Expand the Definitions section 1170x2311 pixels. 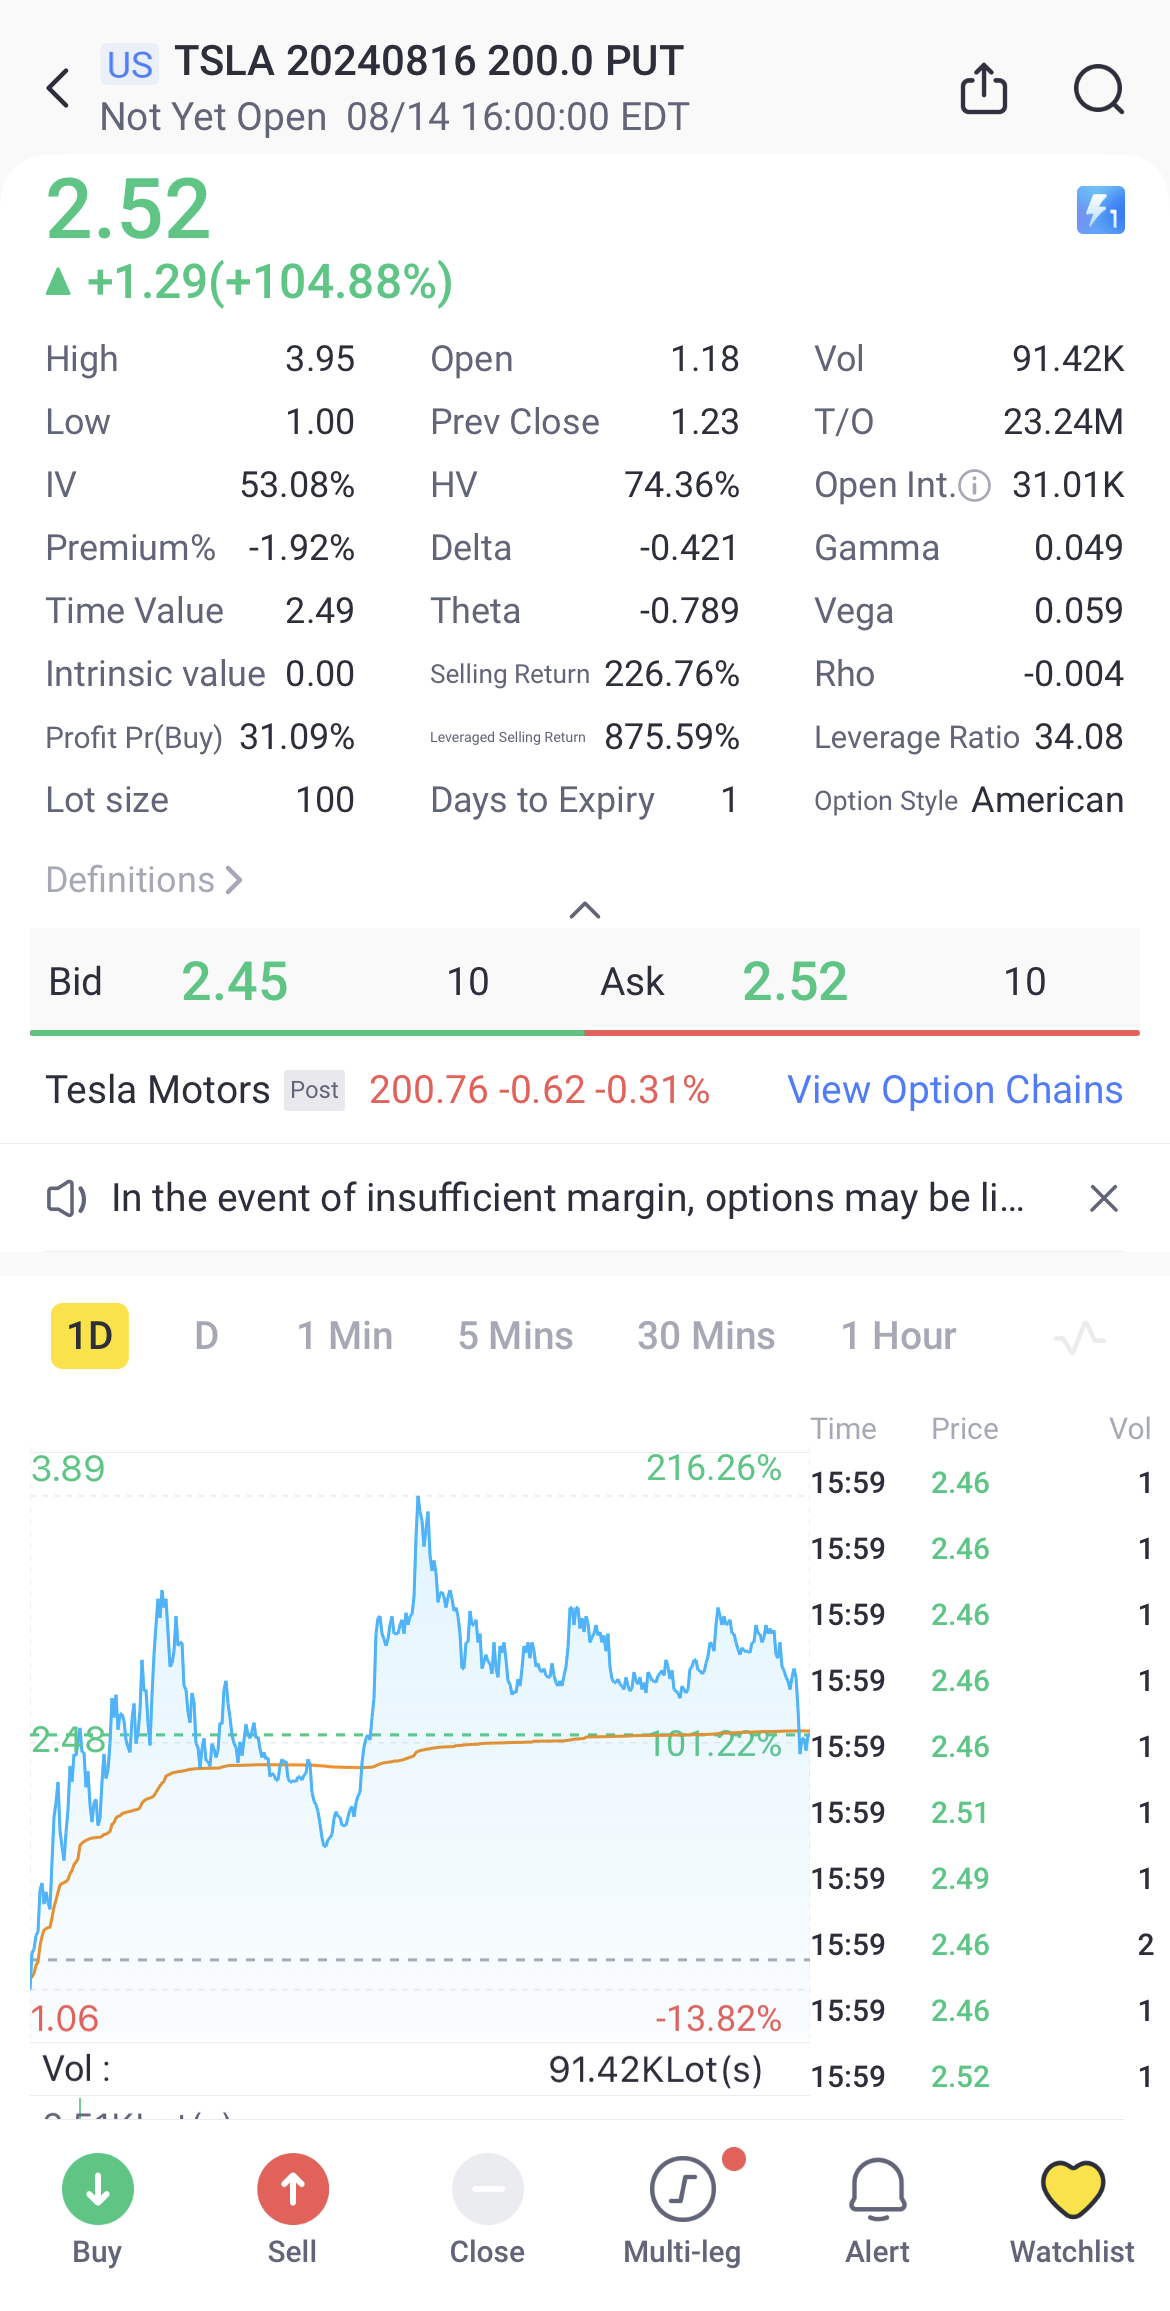(x=144, y=880)
